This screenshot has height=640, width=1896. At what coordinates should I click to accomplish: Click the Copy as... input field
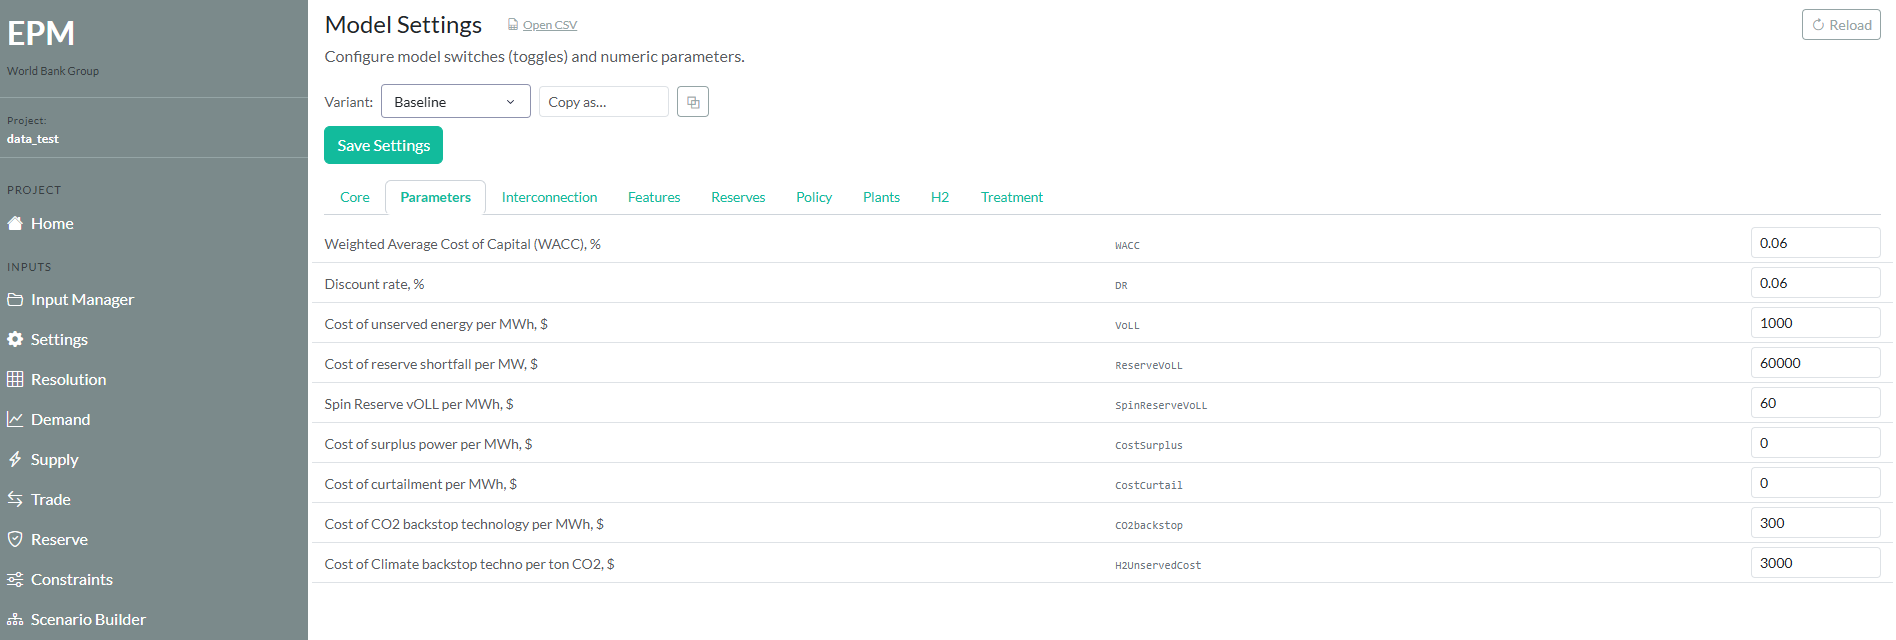click(x=604, y=102)
